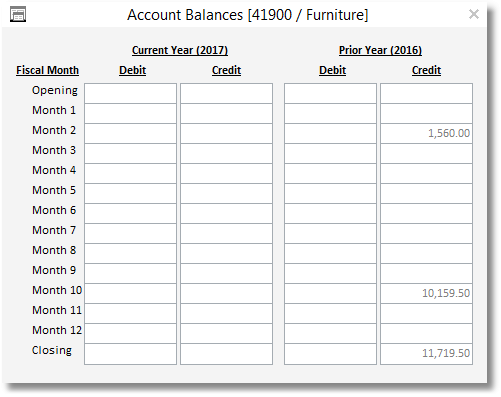Select the Month 11 Current Year Credit field
This screenshot has width=501, height=397.
[226, 313]
